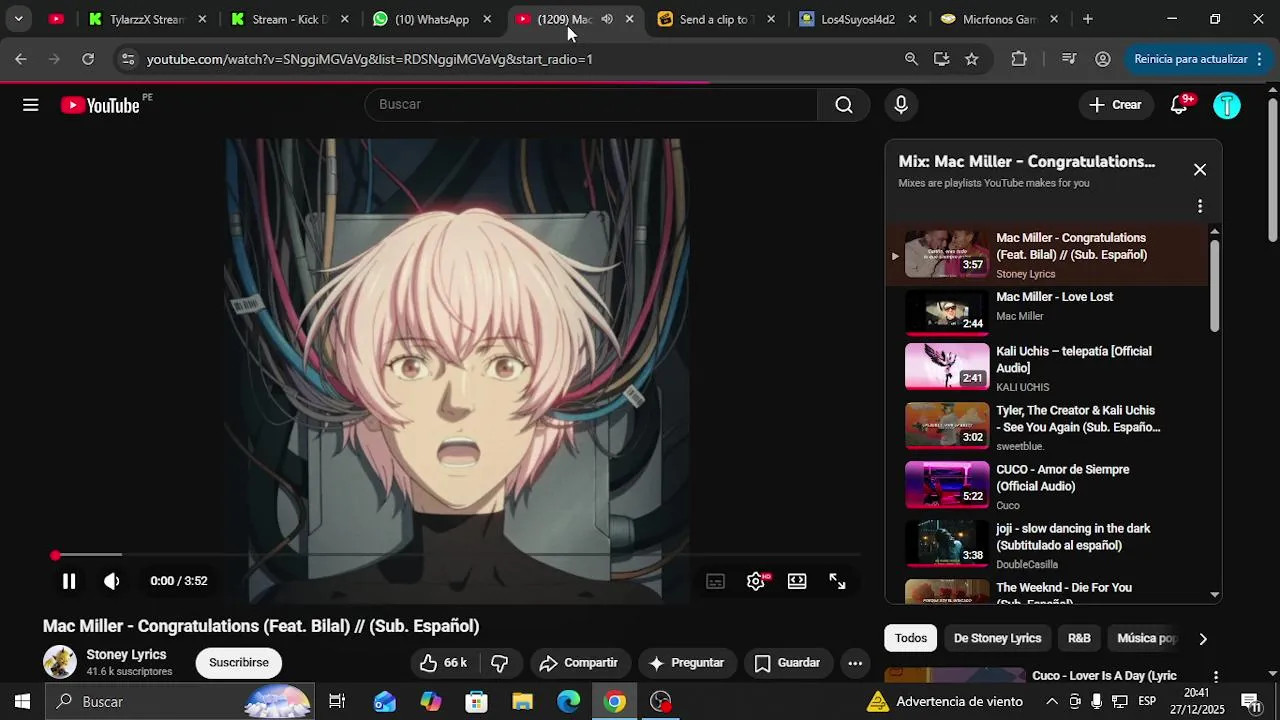Switch to the (10) WhatsApp tab
This screenshot has height=720, width=1280.
(x=430, y=19)
